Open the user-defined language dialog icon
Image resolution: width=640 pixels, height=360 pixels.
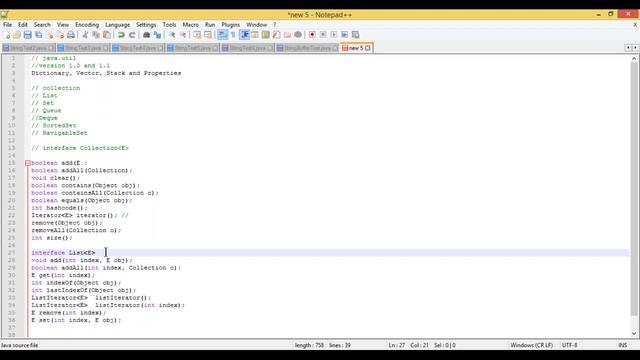[x=255, y=35]
